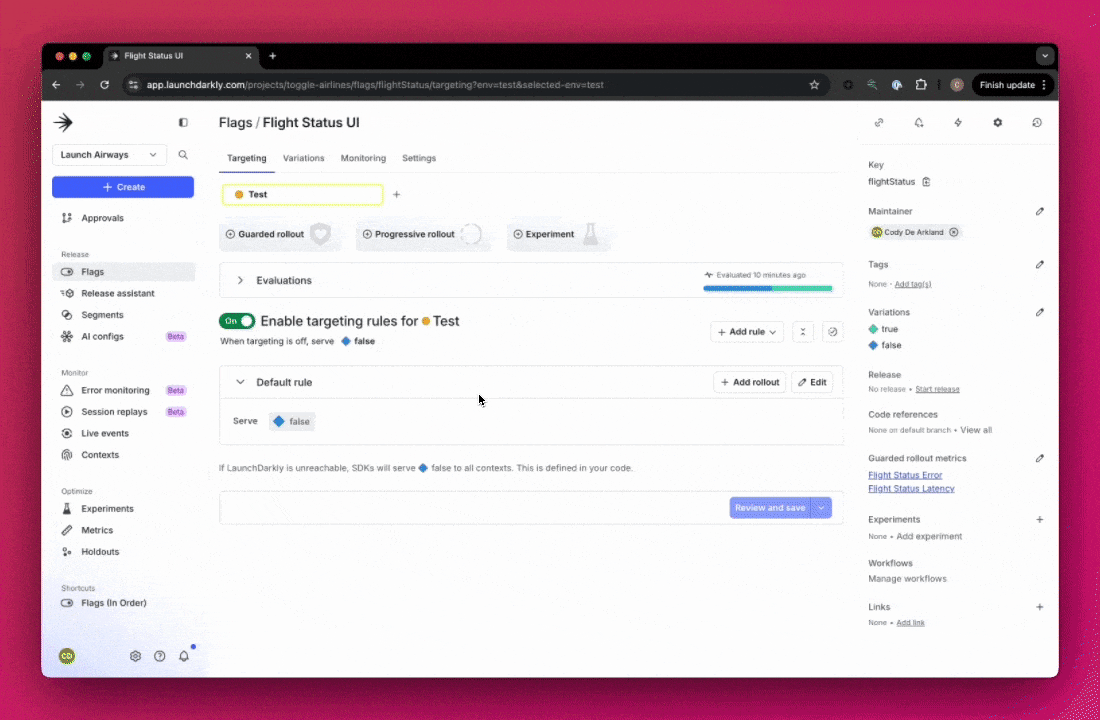Select the Test environment selector
Viewport: 1100px width, 720px height.
click(302, 194)
